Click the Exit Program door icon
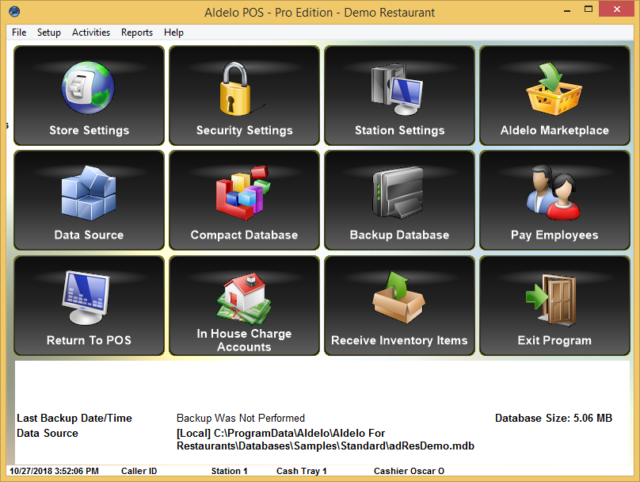Screen dimensions: 640x482 (554, 298)
